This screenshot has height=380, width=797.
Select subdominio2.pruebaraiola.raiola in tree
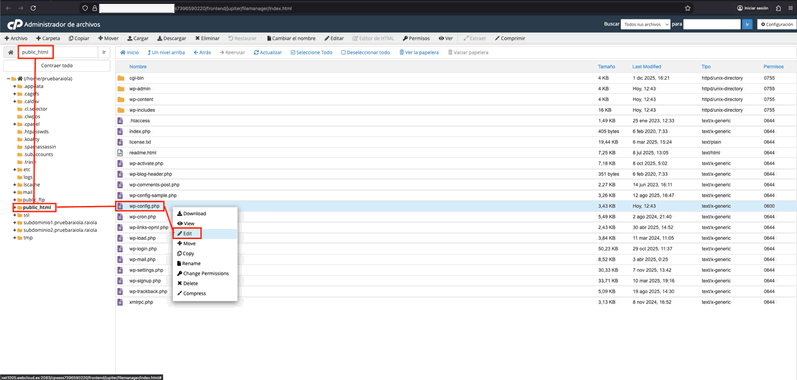pos(60,230)
